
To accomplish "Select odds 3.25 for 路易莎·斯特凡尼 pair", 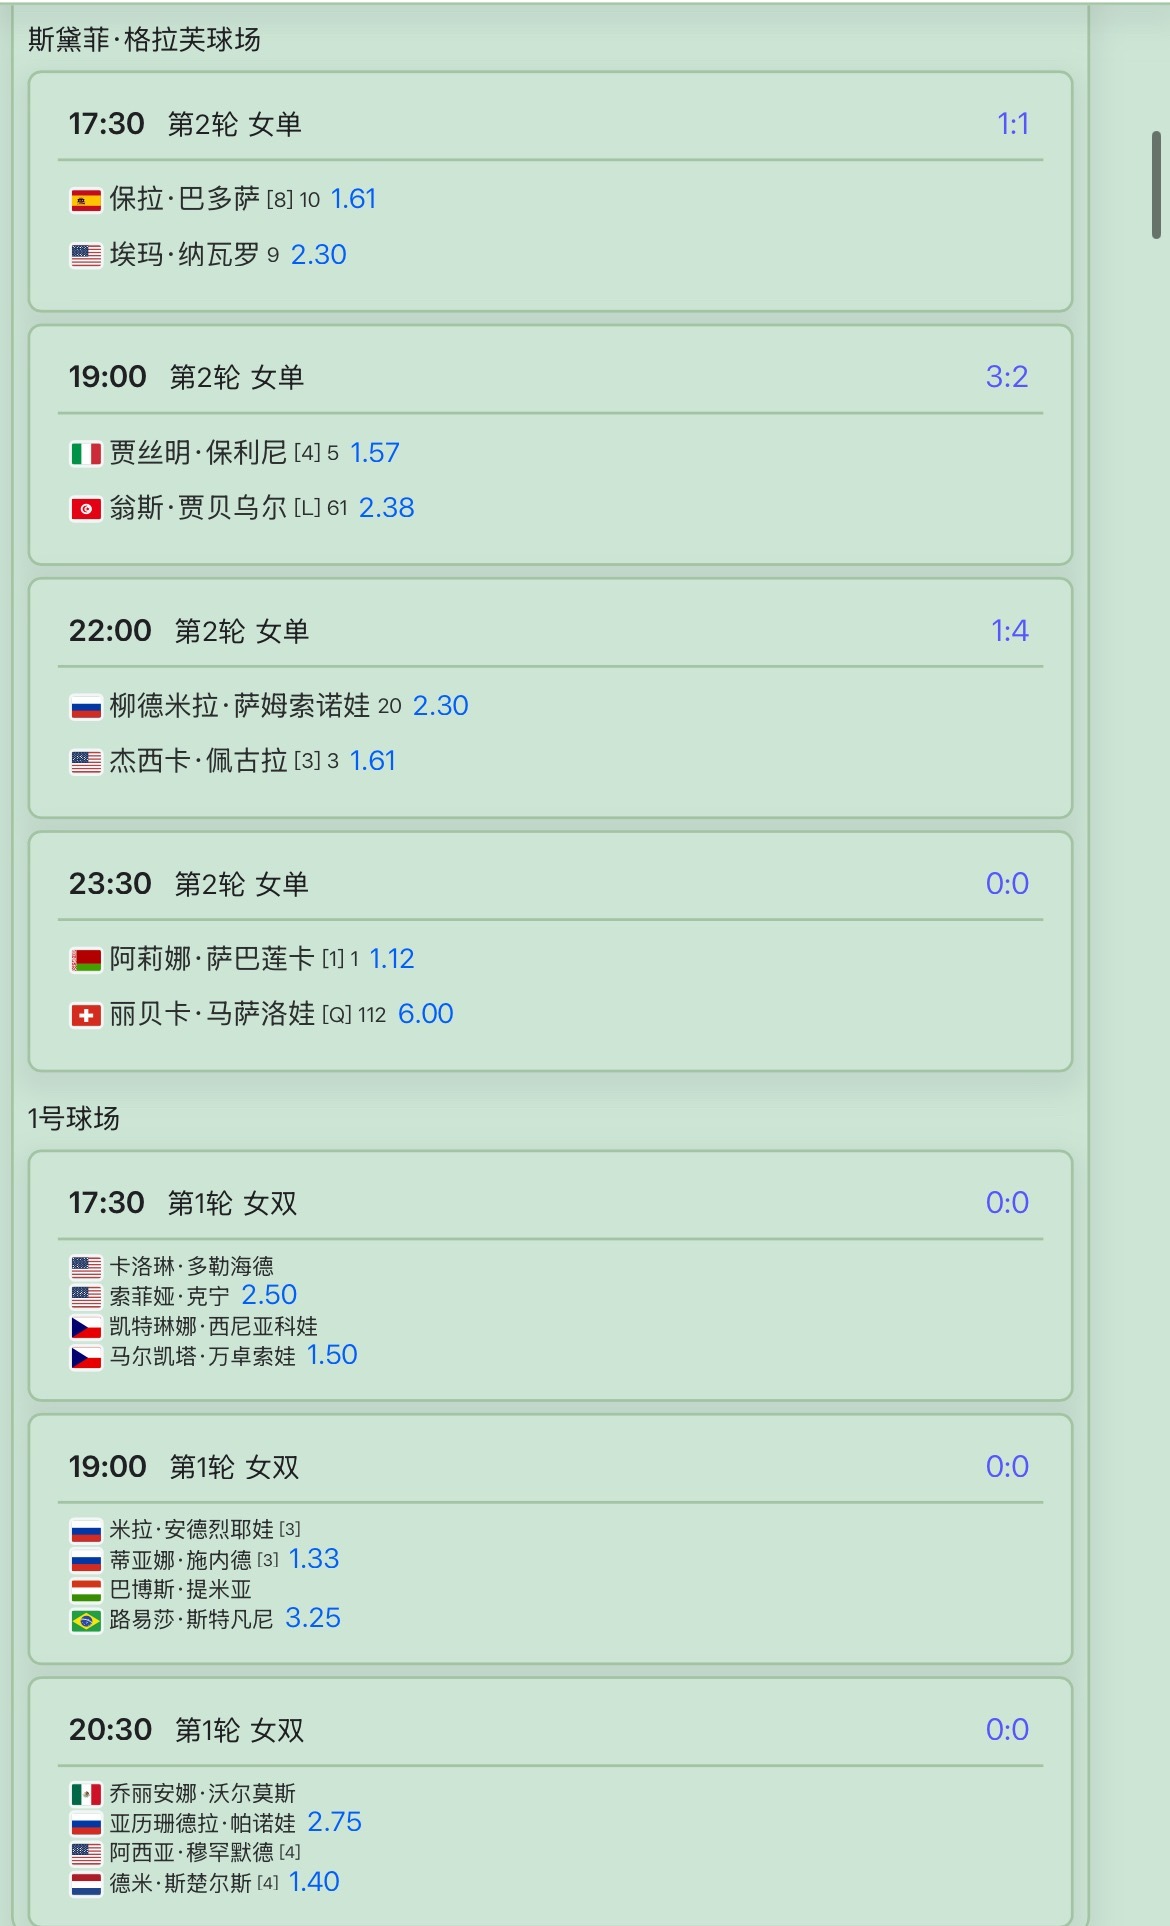I will pos(313,1618).
